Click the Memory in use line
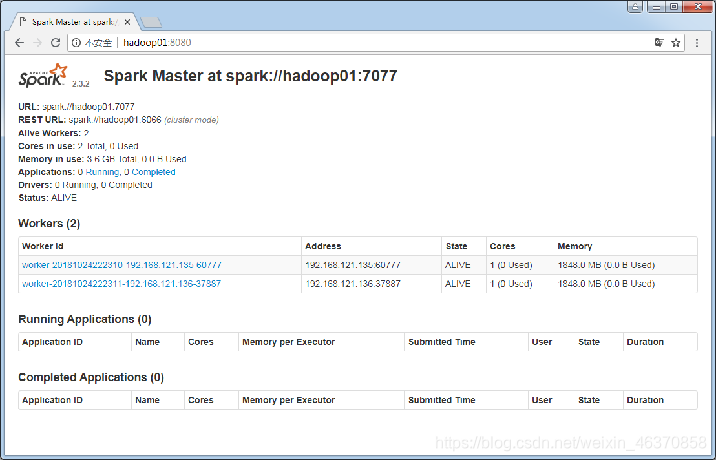 102,159
